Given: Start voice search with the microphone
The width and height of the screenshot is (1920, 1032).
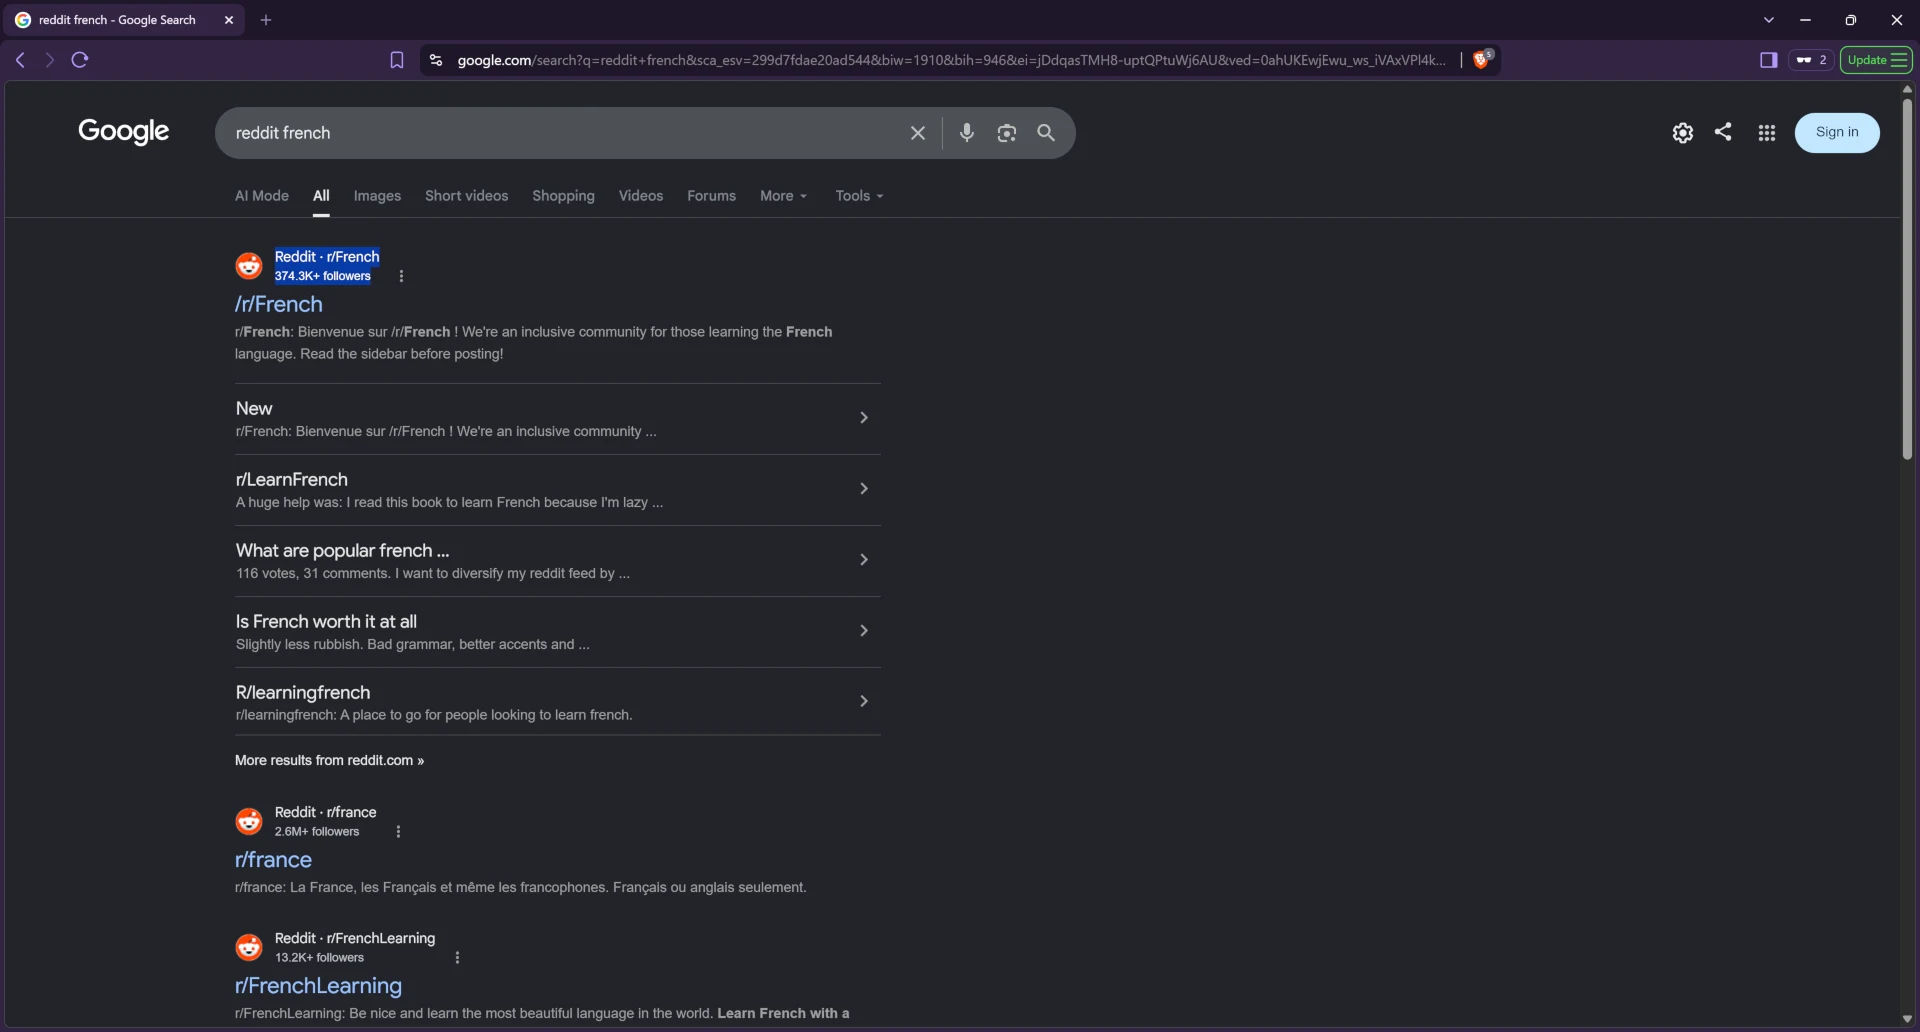Looking at the screenshot, I should coord(966,132).
